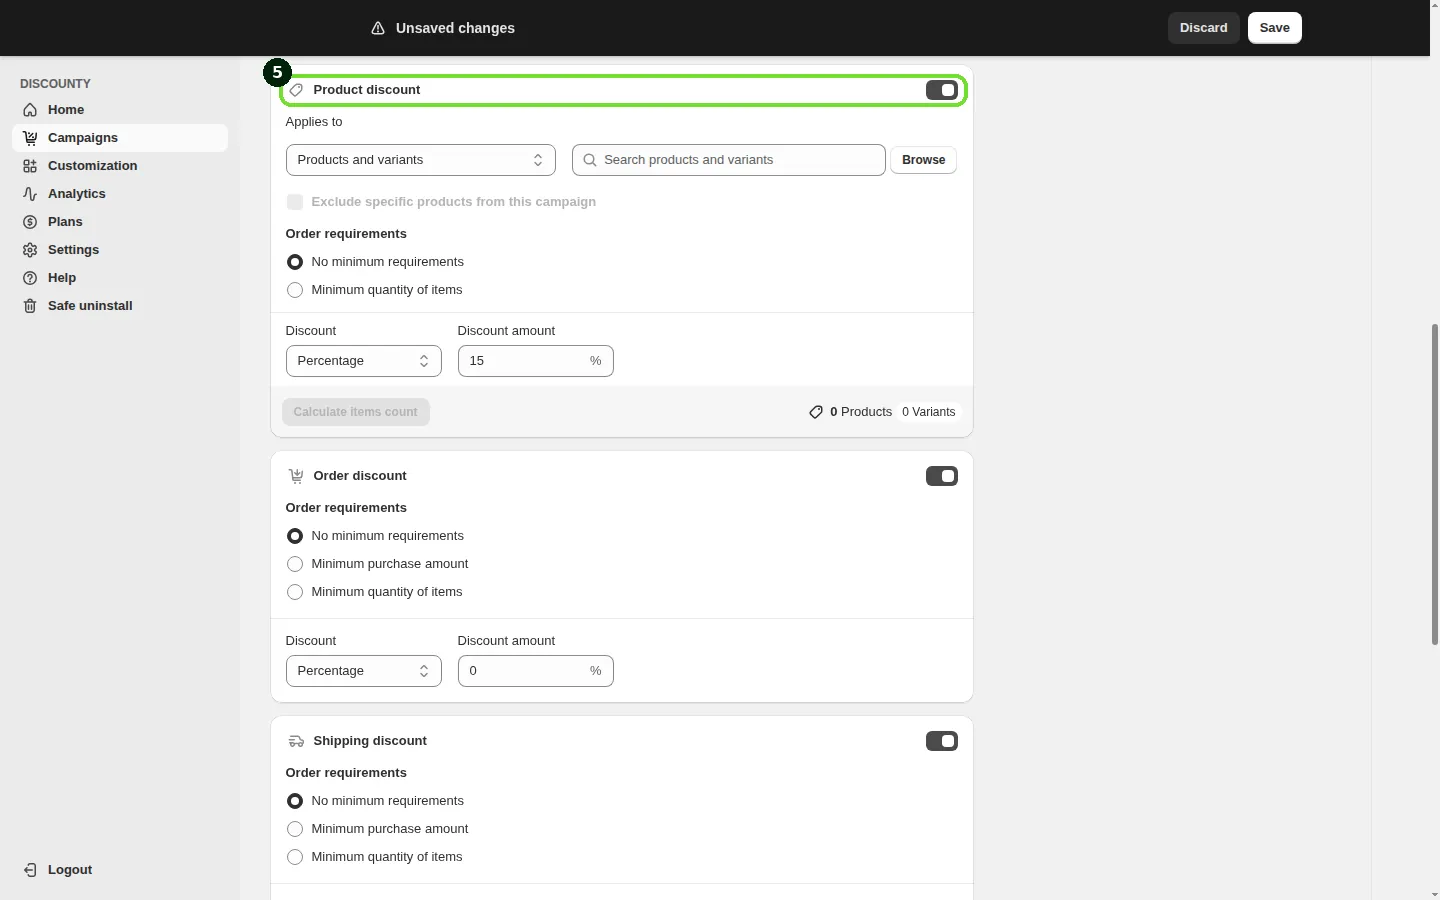Open Campaigns in the sidebar
1440x900 pixels.
pyautogui.click(x=120, y=138)
